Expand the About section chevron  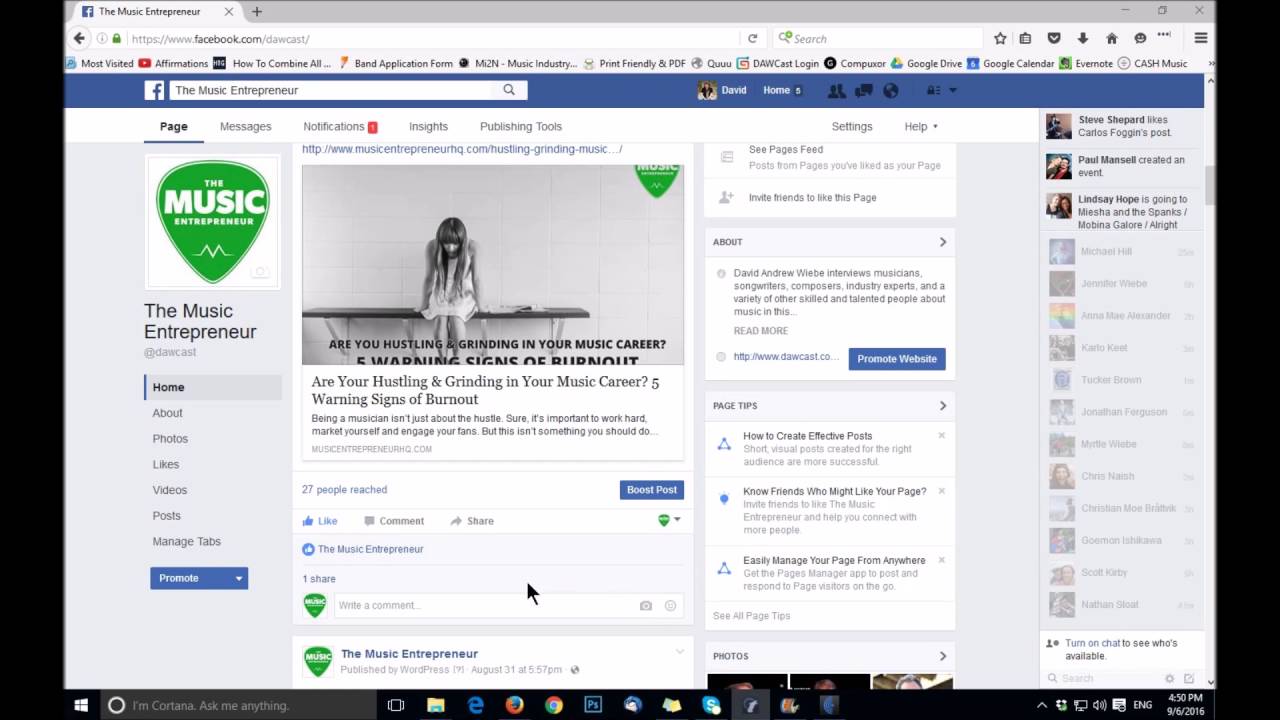point(941,242)
